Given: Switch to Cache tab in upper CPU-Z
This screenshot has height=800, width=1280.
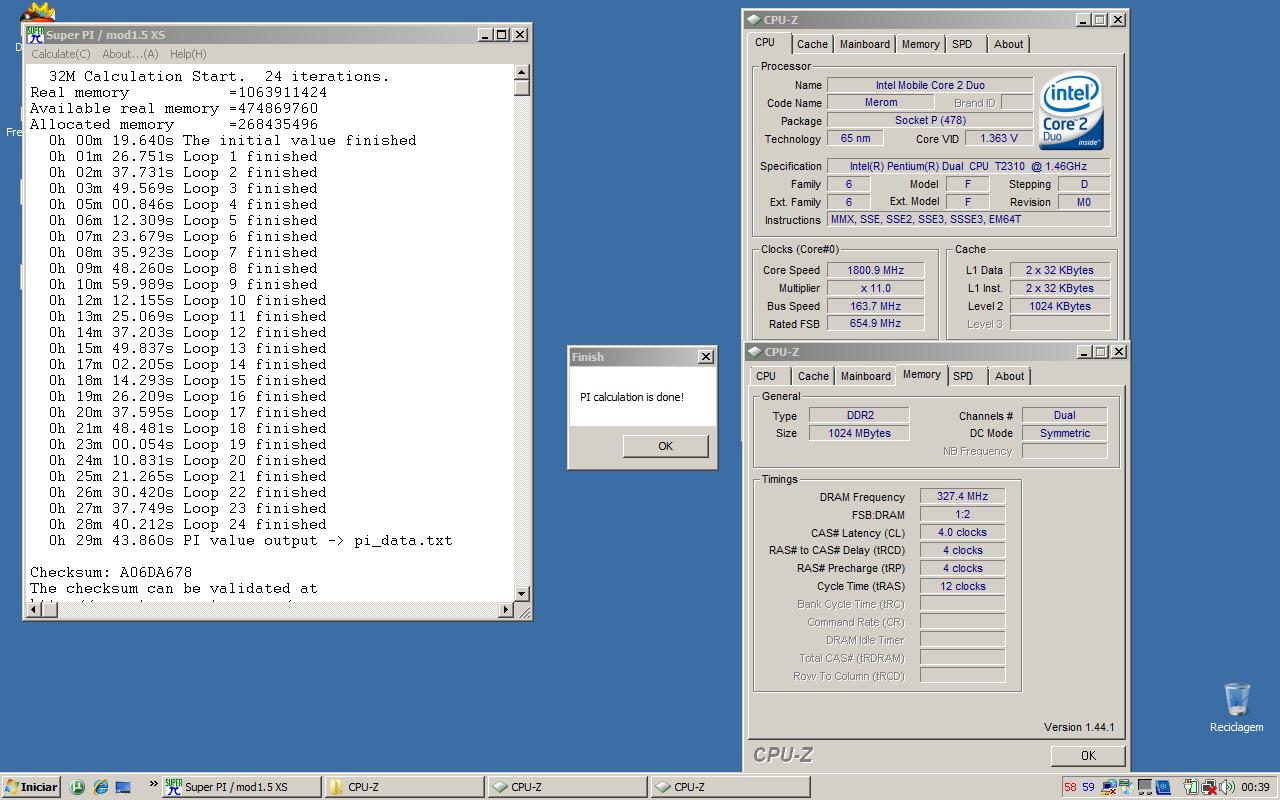Looking at the screenshot, I should (x=812, y=44).
